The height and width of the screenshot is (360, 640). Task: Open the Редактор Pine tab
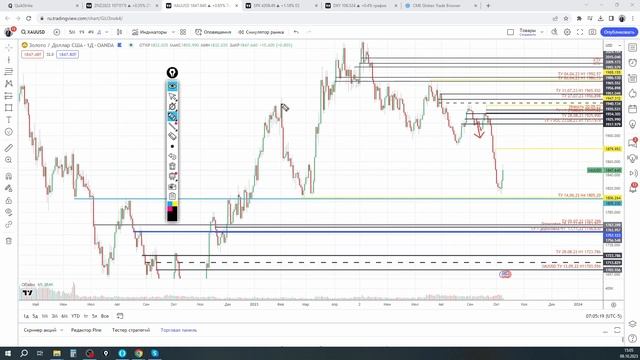click(86, 330)
